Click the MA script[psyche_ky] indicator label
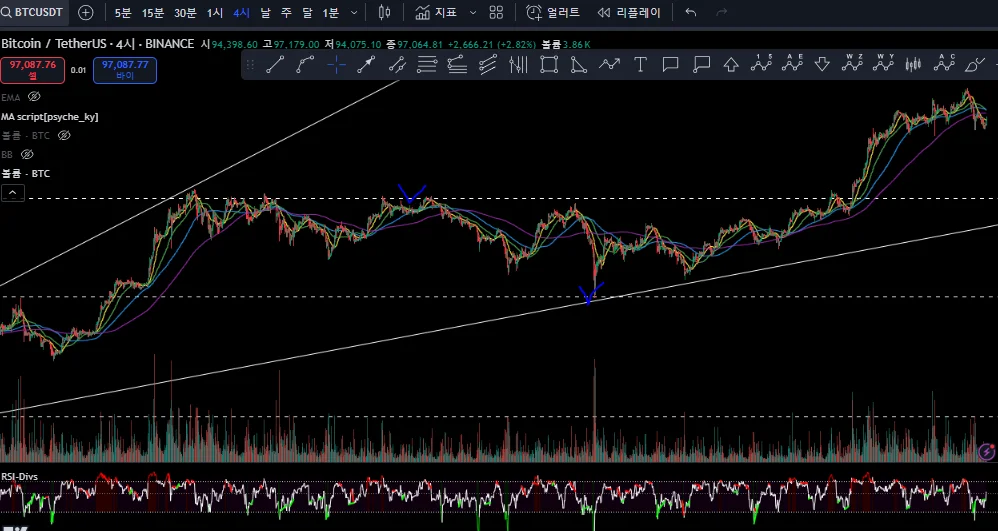 coord(50,117)
